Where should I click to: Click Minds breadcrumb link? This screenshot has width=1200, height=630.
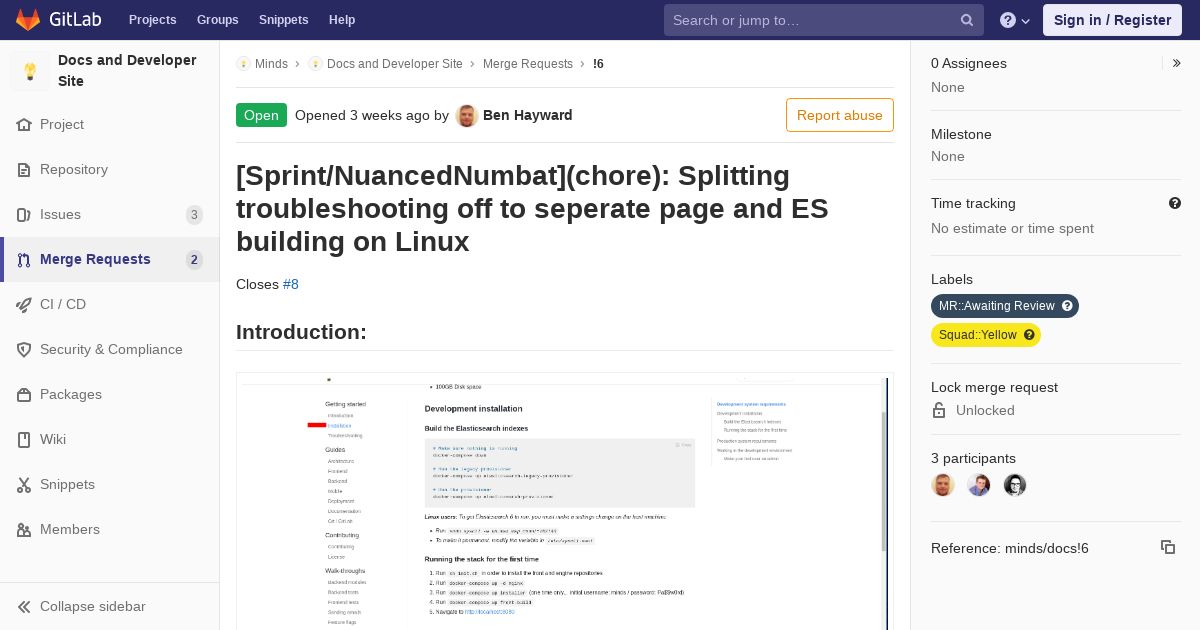271,64
